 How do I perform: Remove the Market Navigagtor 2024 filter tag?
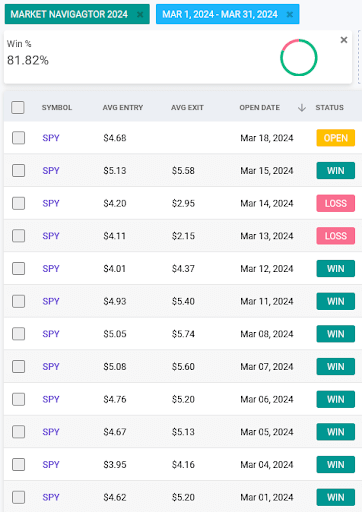(140, 14)
